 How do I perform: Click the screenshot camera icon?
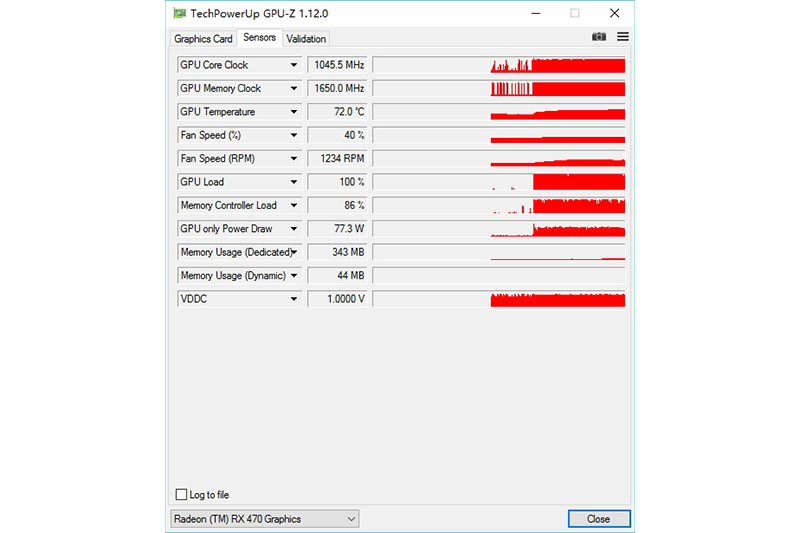599,37
